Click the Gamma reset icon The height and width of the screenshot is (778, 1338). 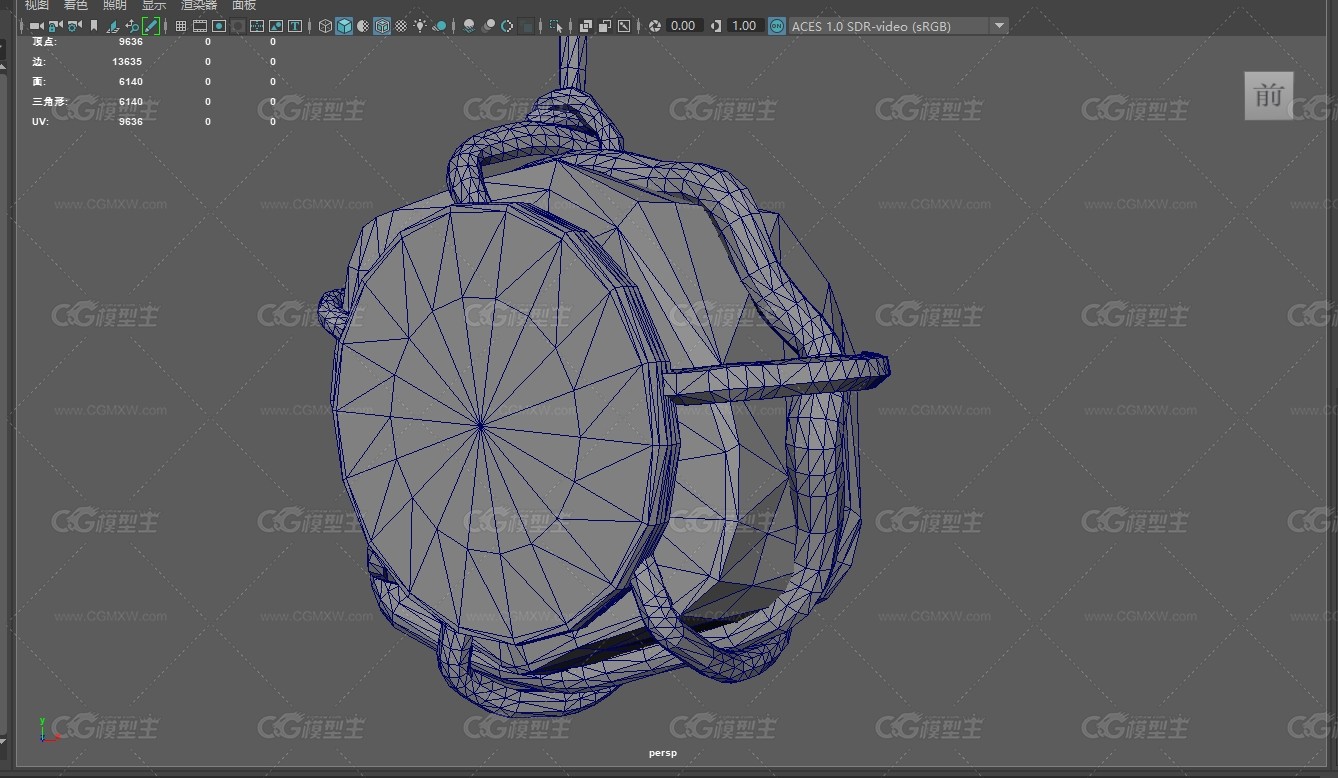(x=715, y=26)
